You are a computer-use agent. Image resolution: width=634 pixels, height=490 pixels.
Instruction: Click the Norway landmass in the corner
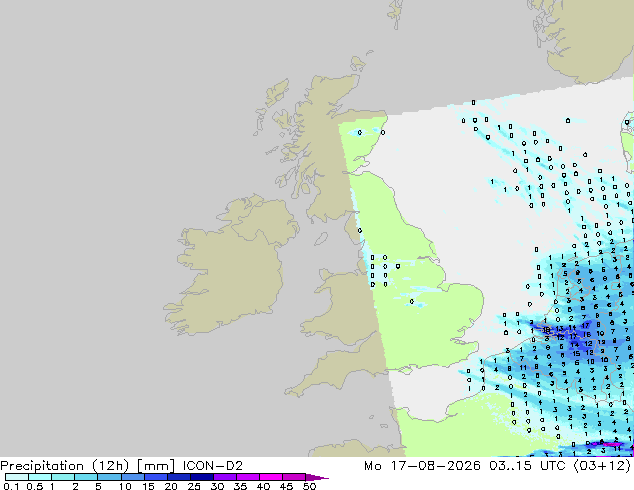(586, 38)
